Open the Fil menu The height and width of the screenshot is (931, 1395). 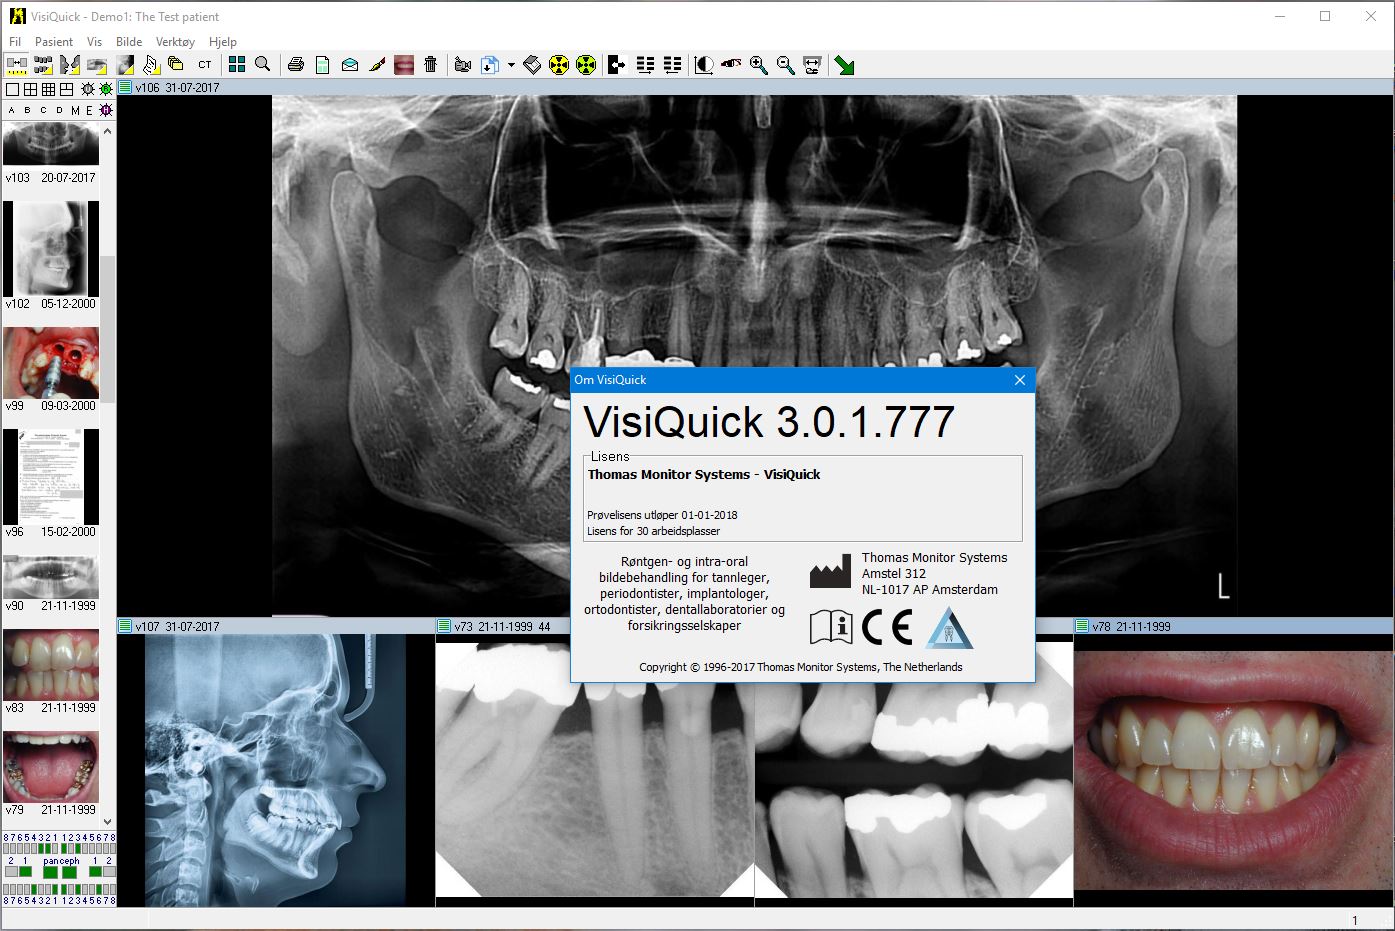tap(15, 42)
